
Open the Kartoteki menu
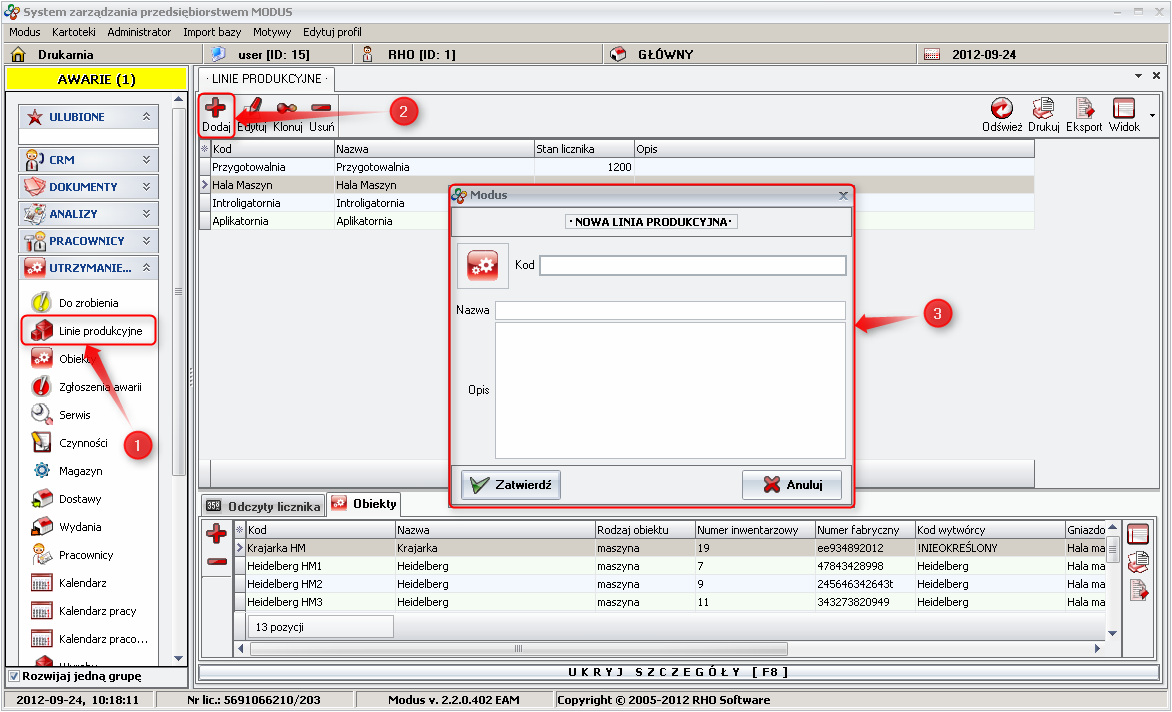pos(73,32)
